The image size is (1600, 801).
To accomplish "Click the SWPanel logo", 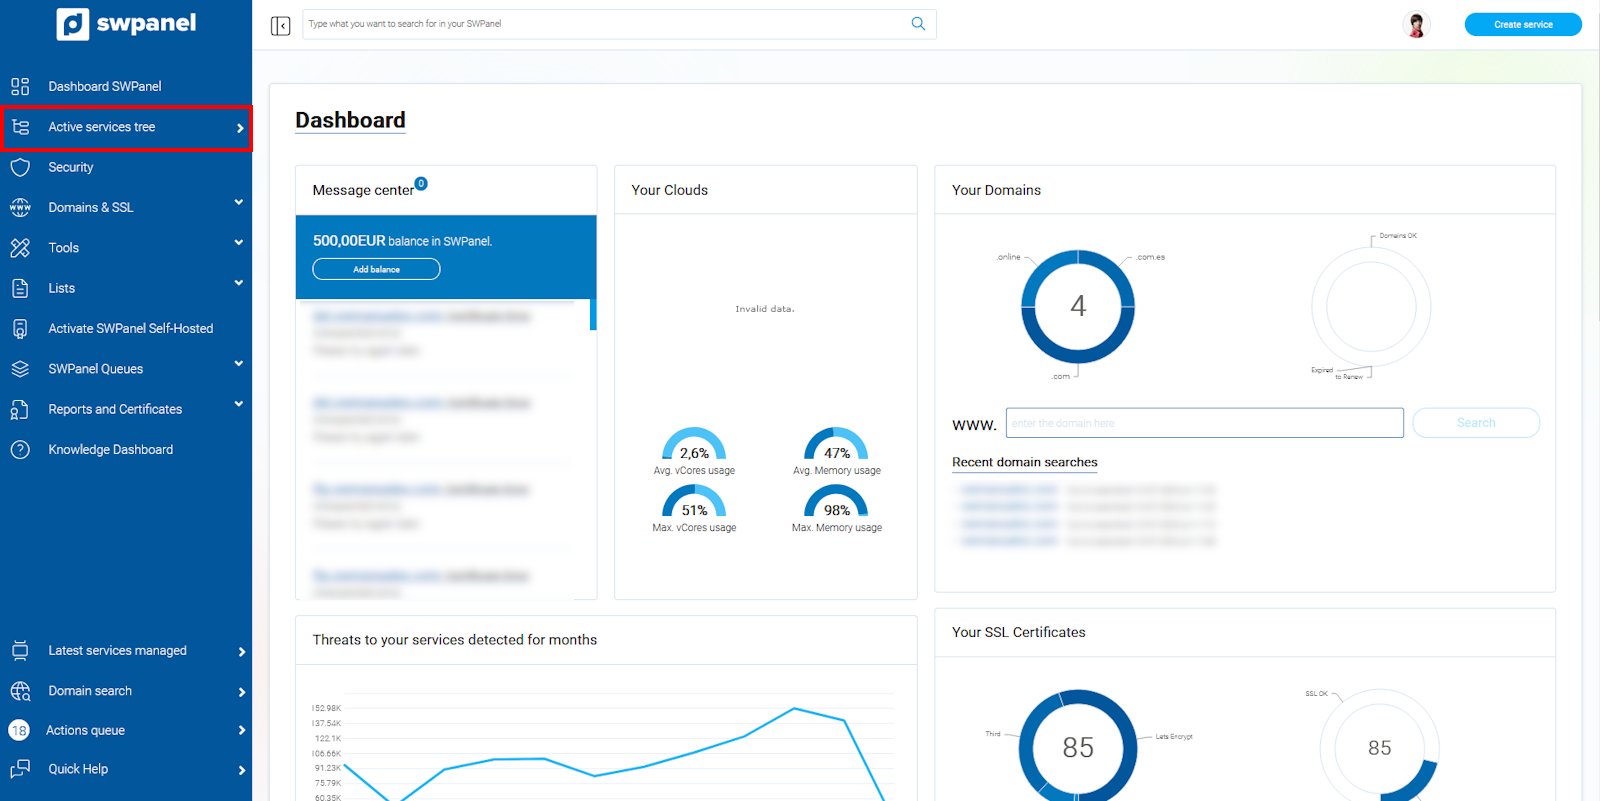I will pyautogui.click(x=126, y=24).
